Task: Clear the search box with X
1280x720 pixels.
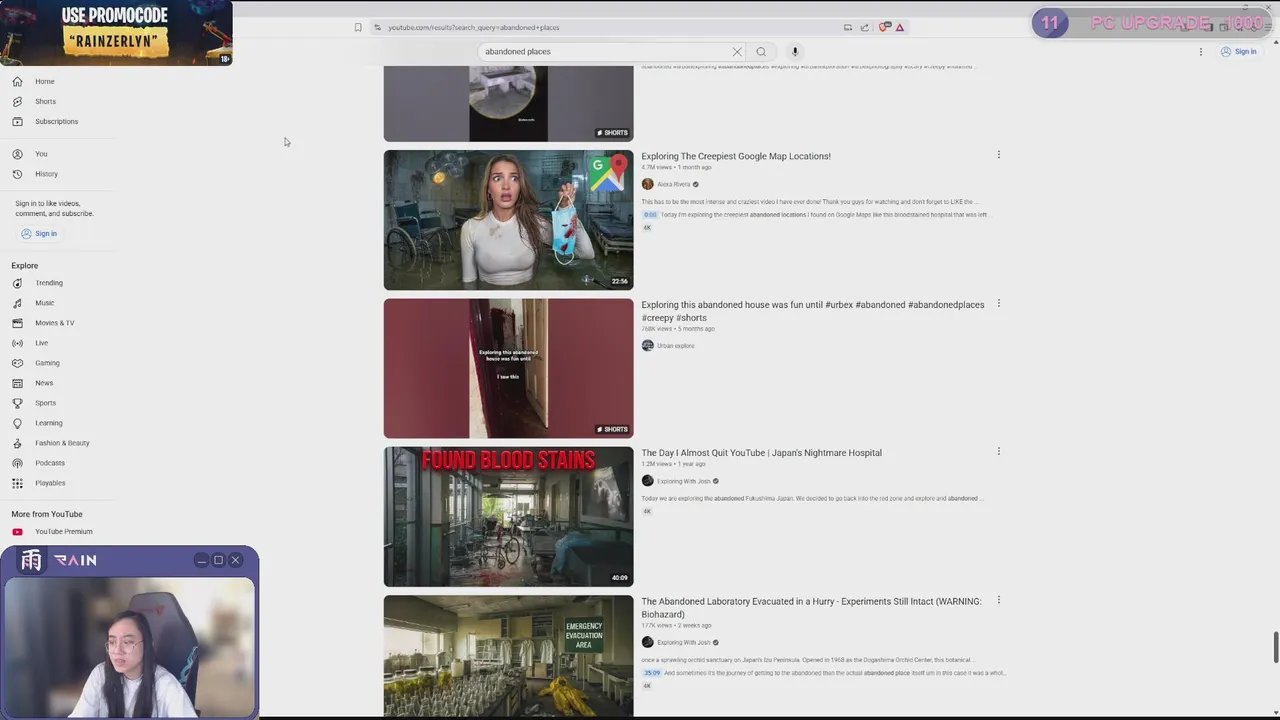Action: (737, 52)
